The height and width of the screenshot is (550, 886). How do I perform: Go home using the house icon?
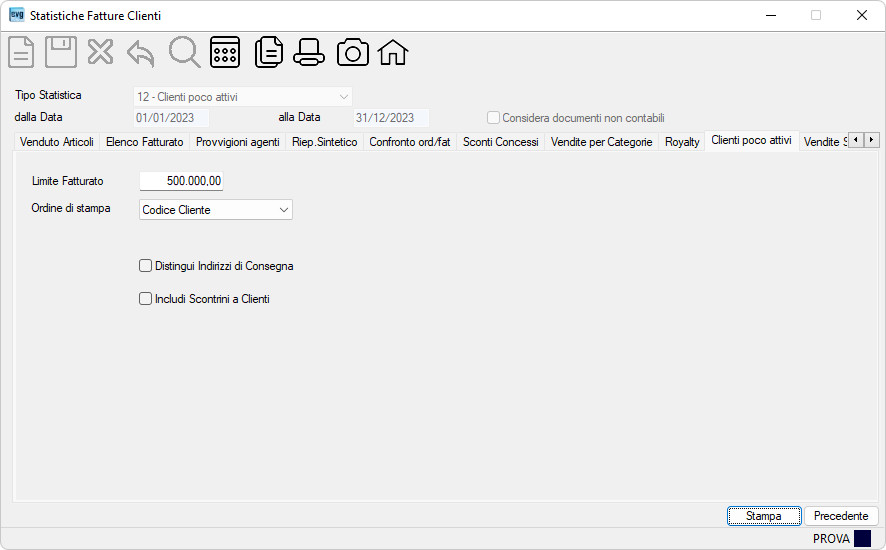pyautogui.click(x=393, y=53)
